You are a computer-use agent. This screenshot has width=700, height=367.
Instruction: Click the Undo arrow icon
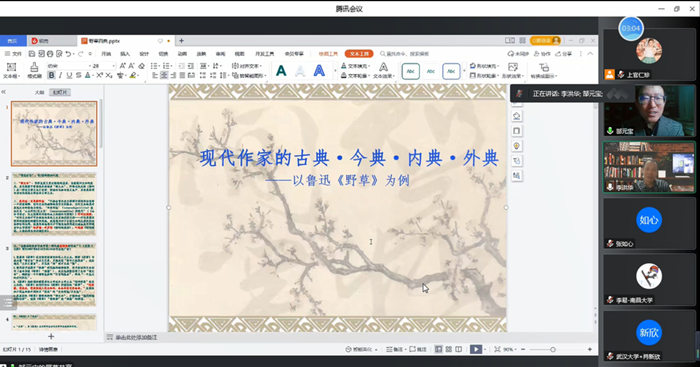68,54
